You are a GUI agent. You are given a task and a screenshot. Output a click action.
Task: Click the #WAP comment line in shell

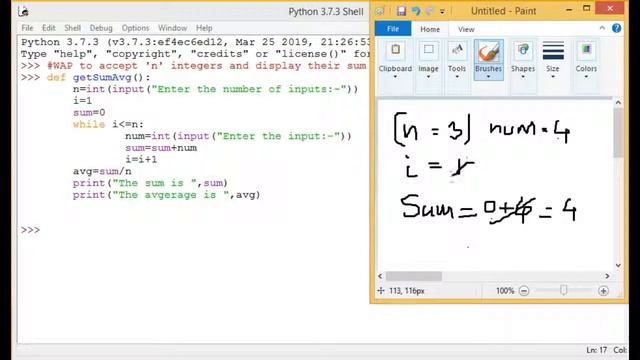click(x=207, y=65)
